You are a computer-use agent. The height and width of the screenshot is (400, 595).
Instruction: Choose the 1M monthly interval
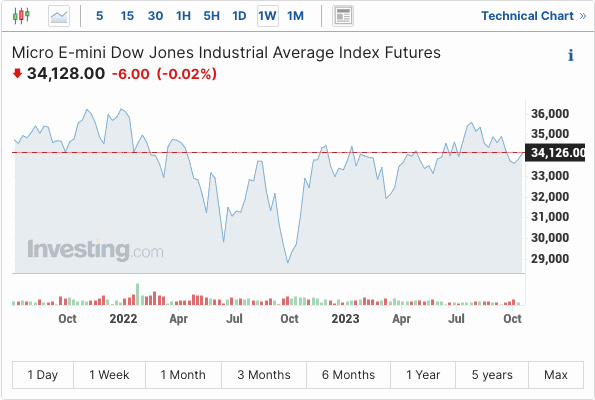[x=296, y=16]
